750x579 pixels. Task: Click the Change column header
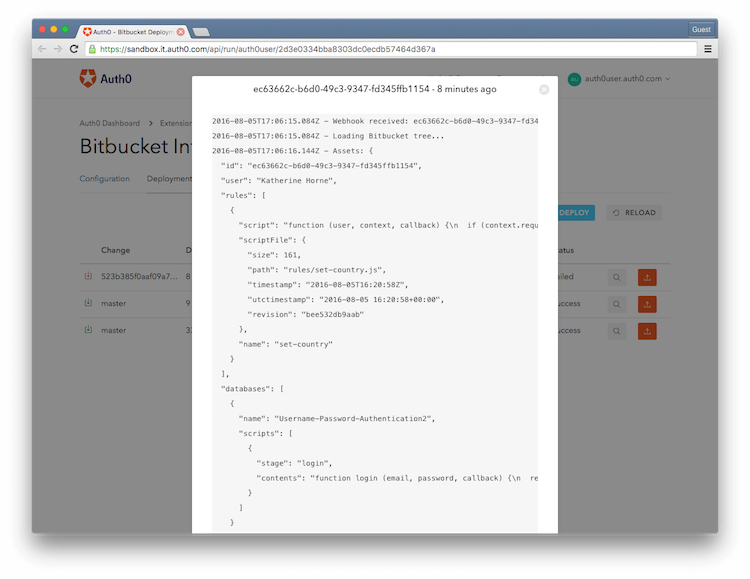[115, 250]
